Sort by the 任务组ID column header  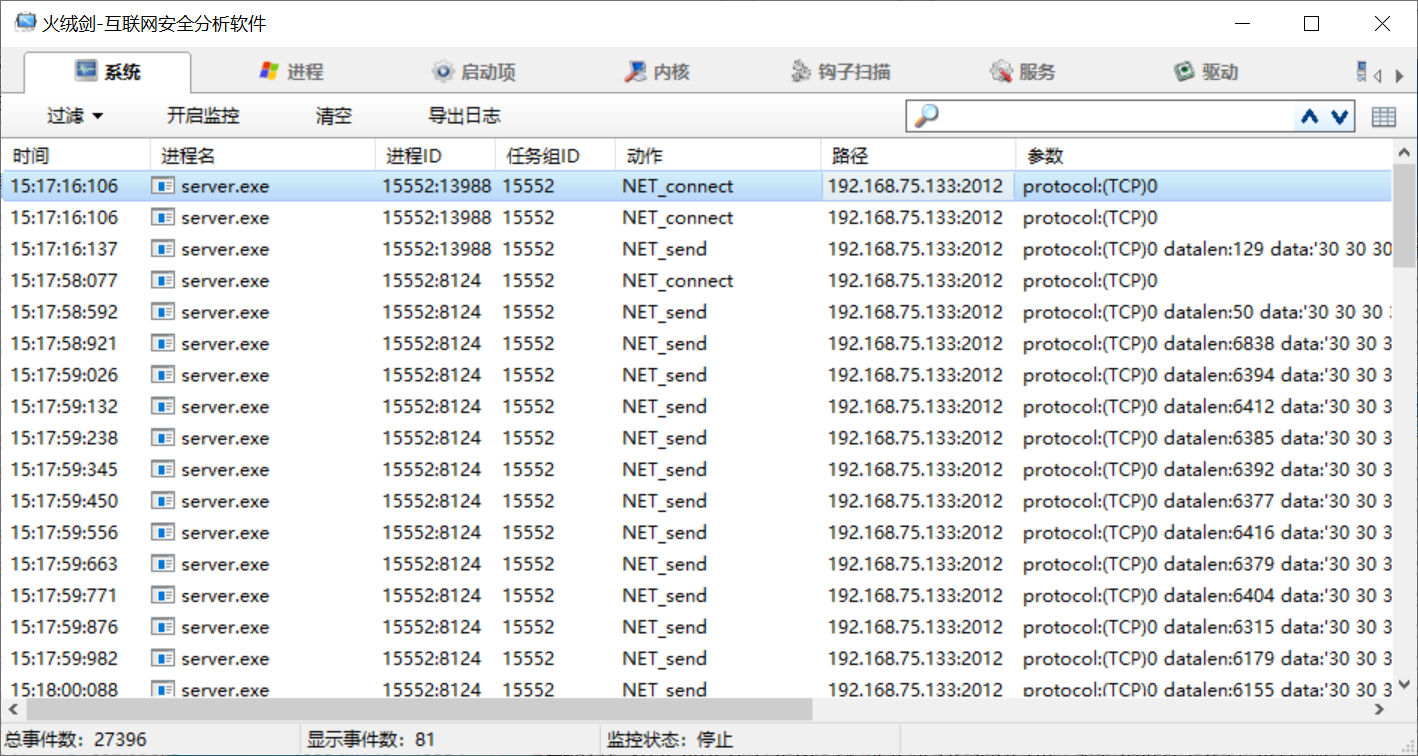pyautogui.click(x=555, y=156)
